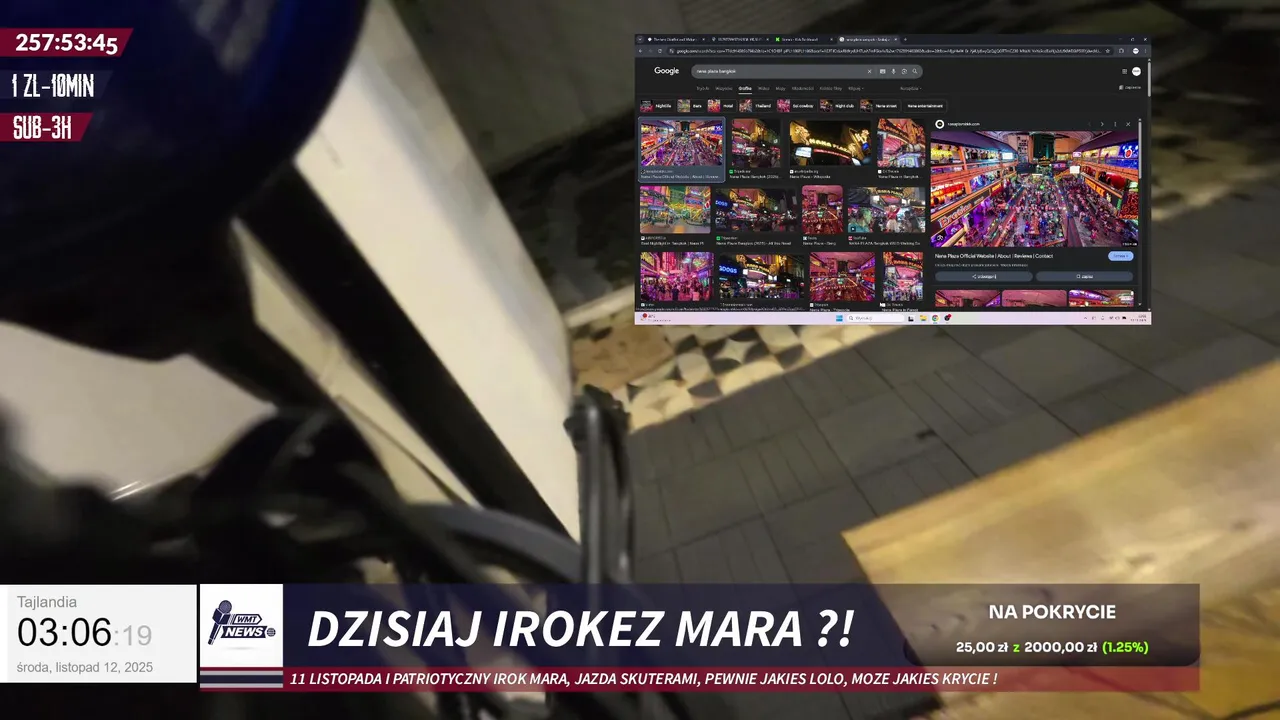The height and width of the screenshot is (720, 1280).
Task: Select the Wiadomości search tab
Action: 803,88
